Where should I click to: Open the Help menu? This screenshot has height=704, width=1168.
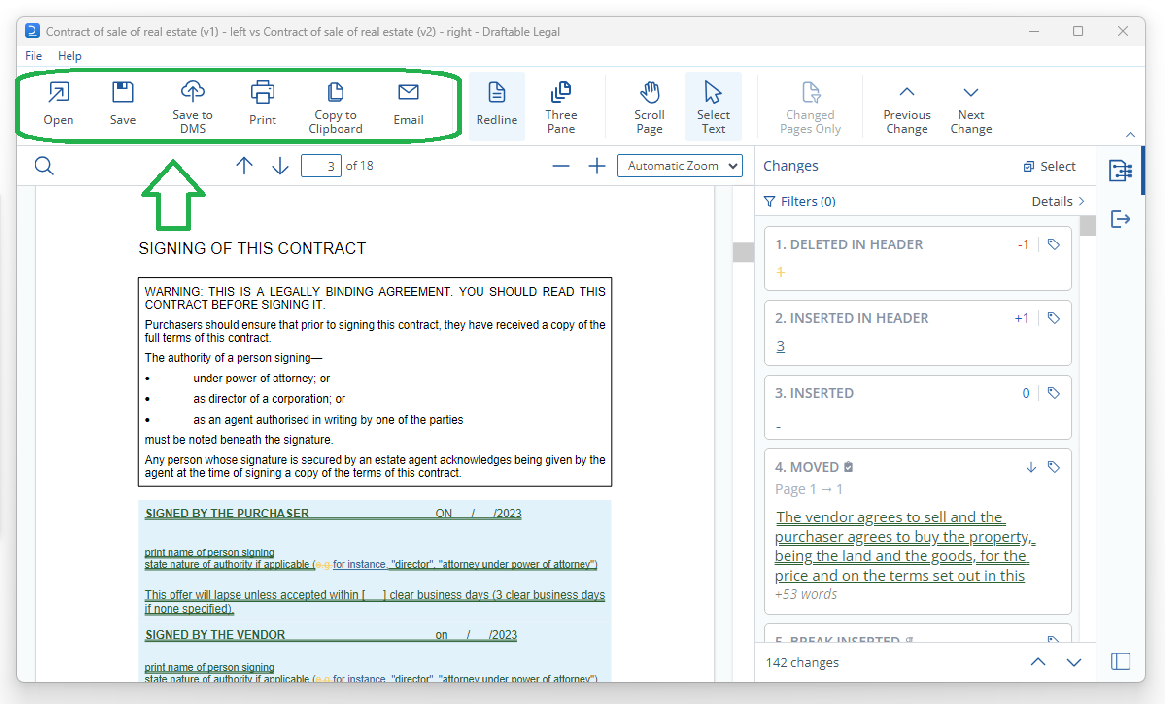pyautogui.click(x=70, y=56)
